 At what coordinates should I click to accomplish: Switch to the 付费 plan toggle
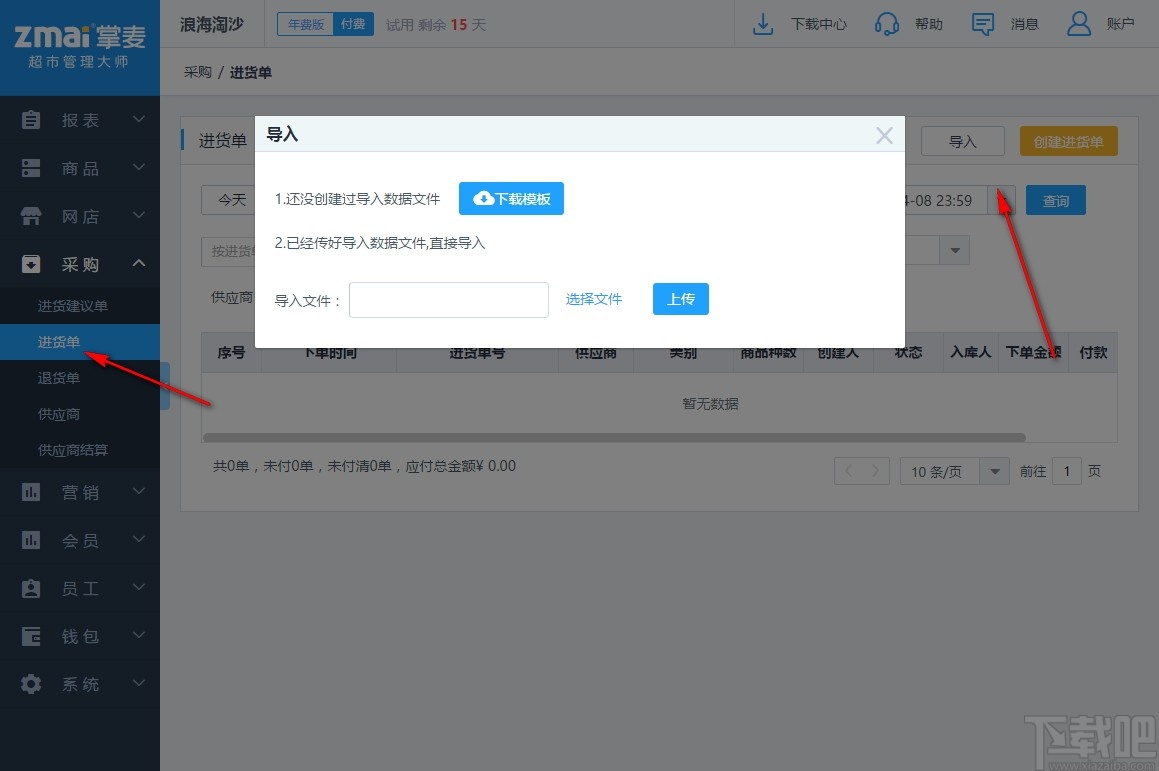(x=352, y=23)
